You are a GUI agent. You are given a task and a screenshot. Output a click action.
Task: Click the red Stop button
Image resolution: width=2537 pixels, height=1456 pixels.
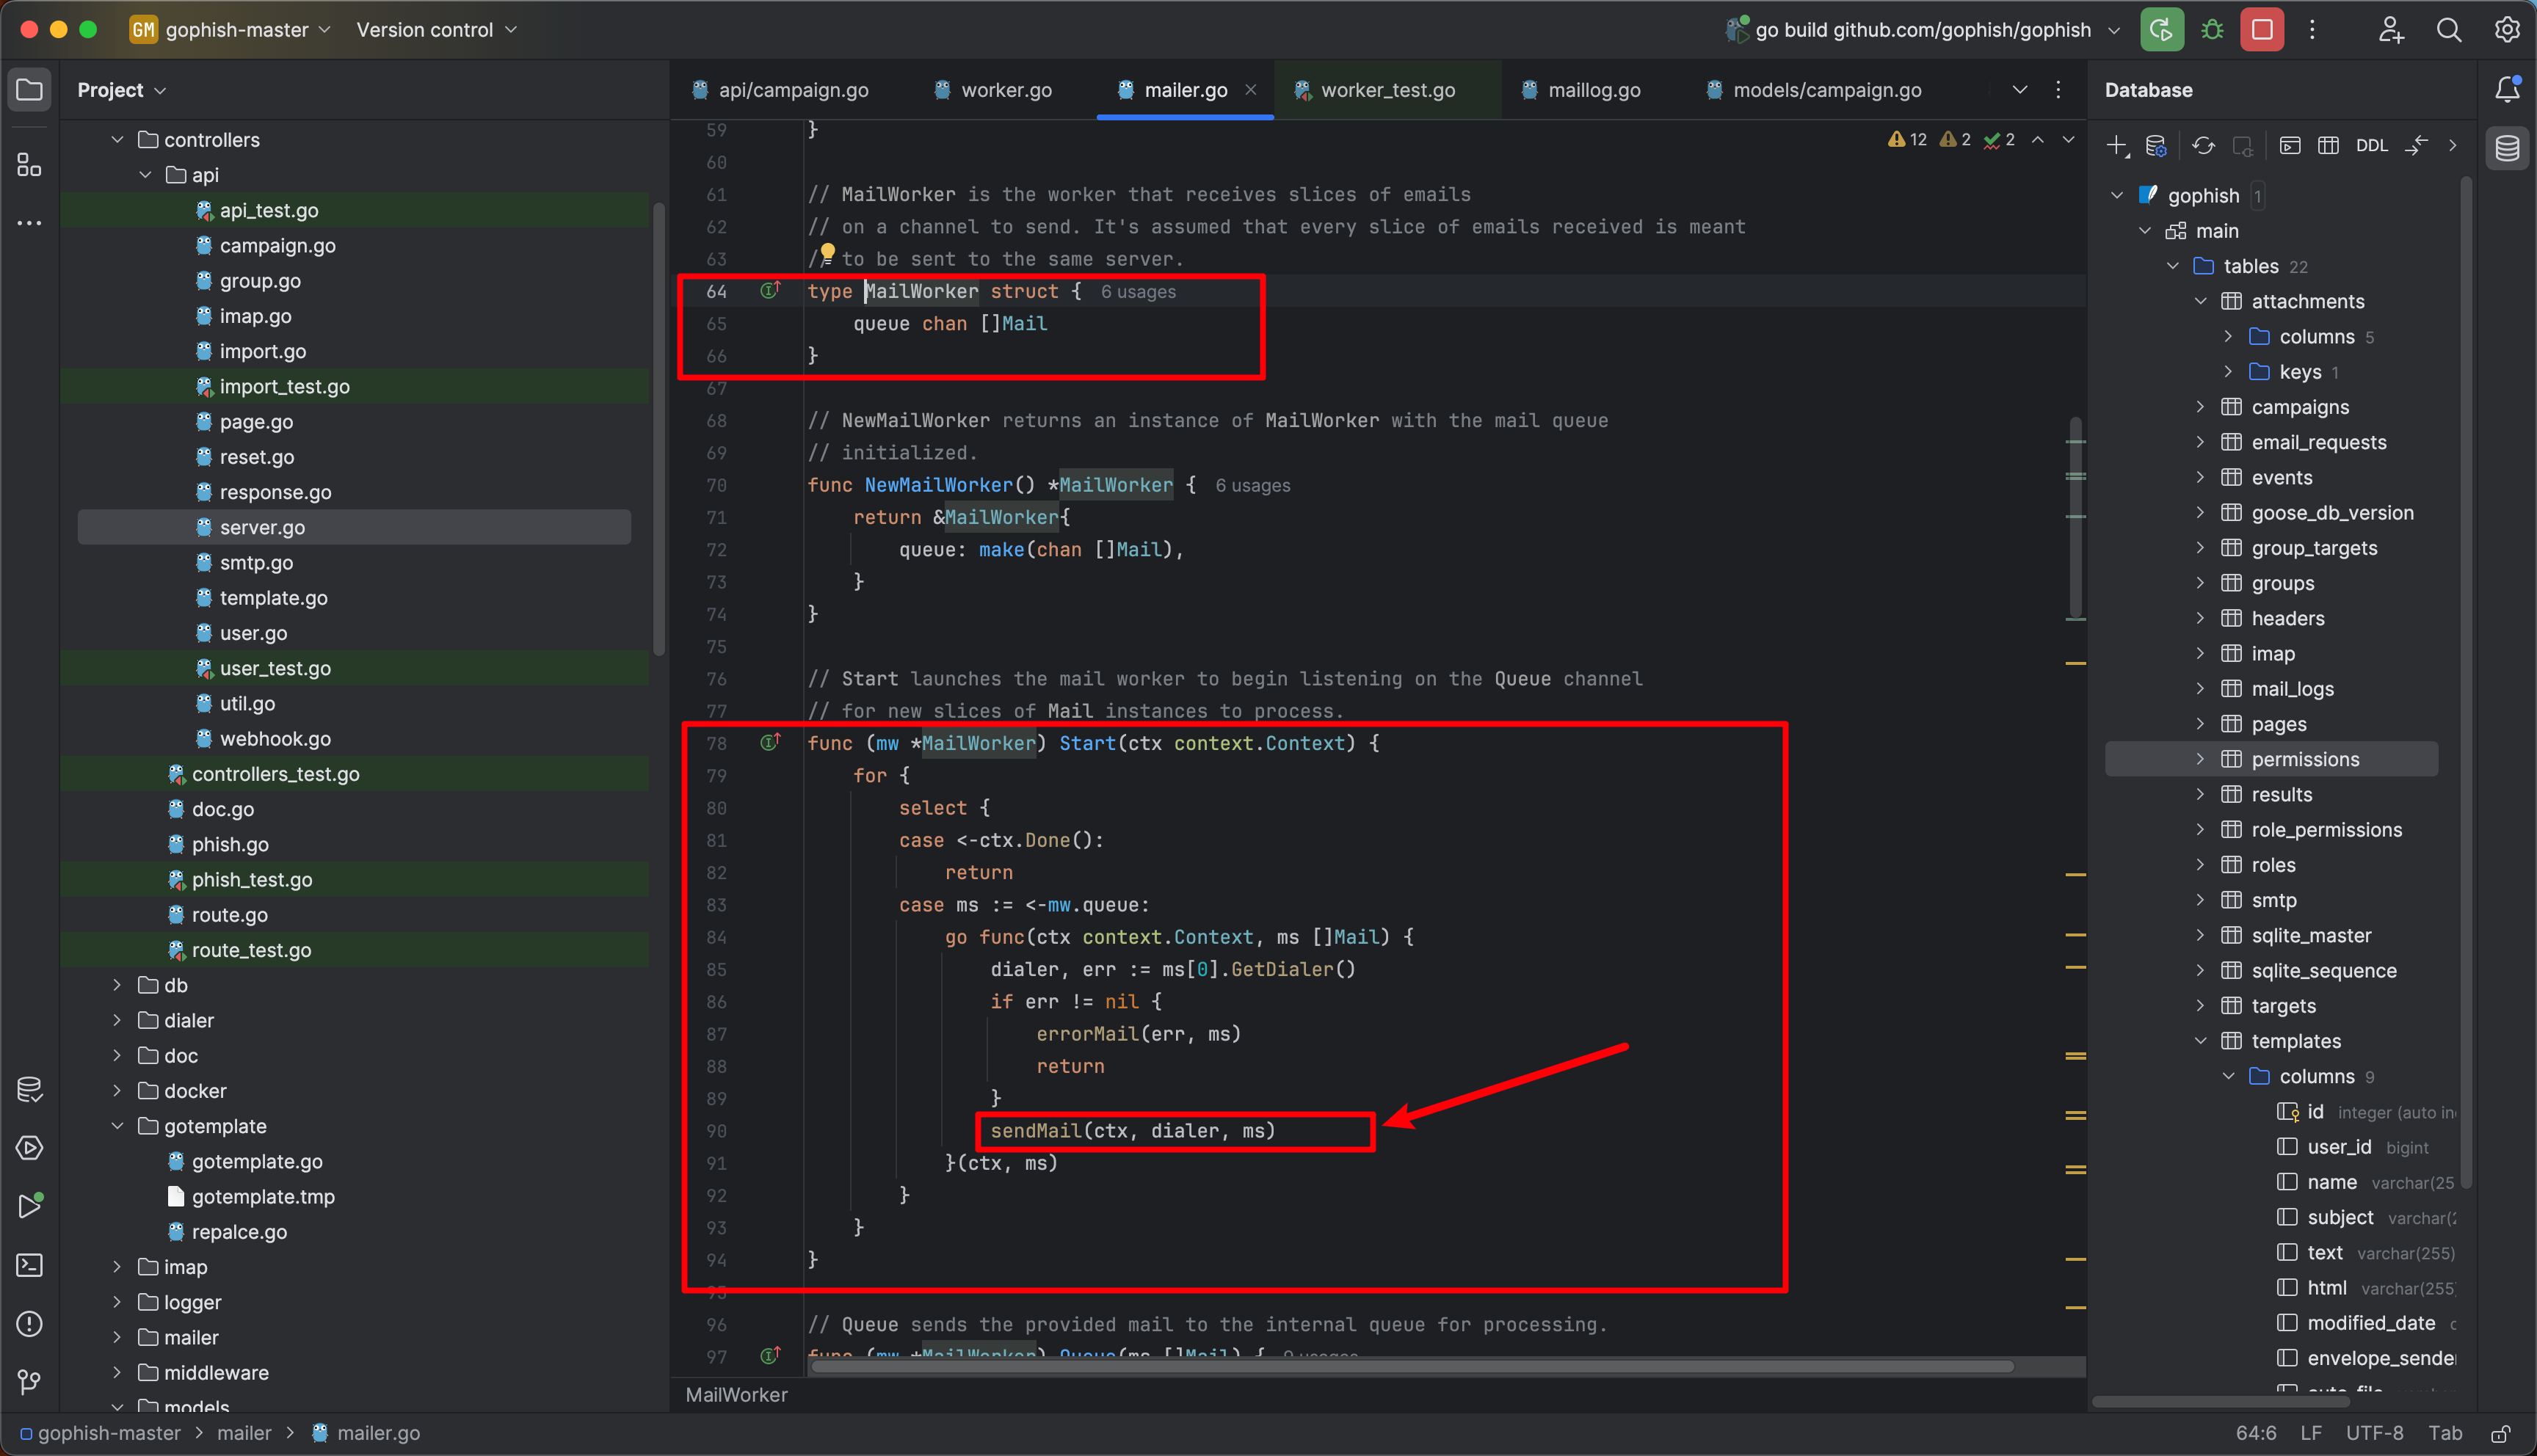tap(2262, 29)
